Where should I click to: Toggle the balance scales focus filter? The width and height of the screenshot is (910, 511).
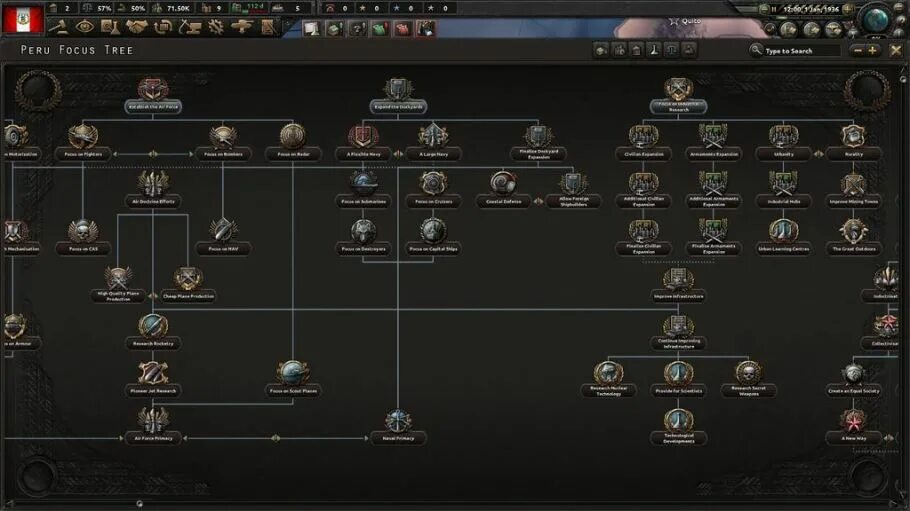pos(671,50)
